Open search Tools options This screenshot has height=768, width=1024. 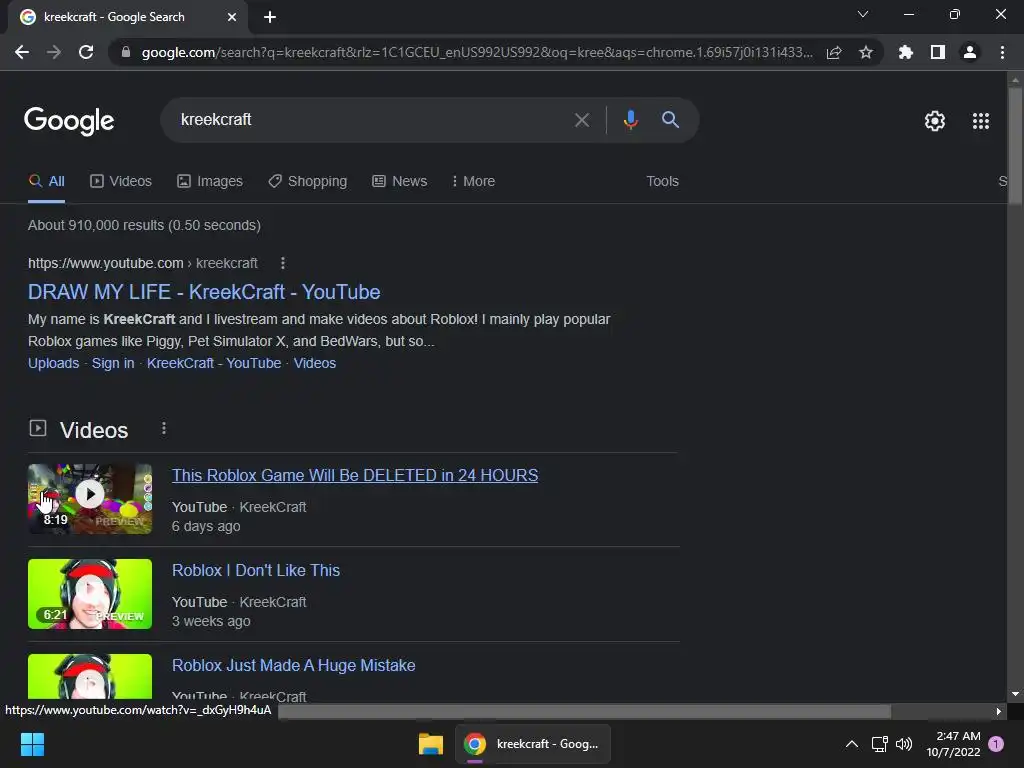(x=662, y=182)
